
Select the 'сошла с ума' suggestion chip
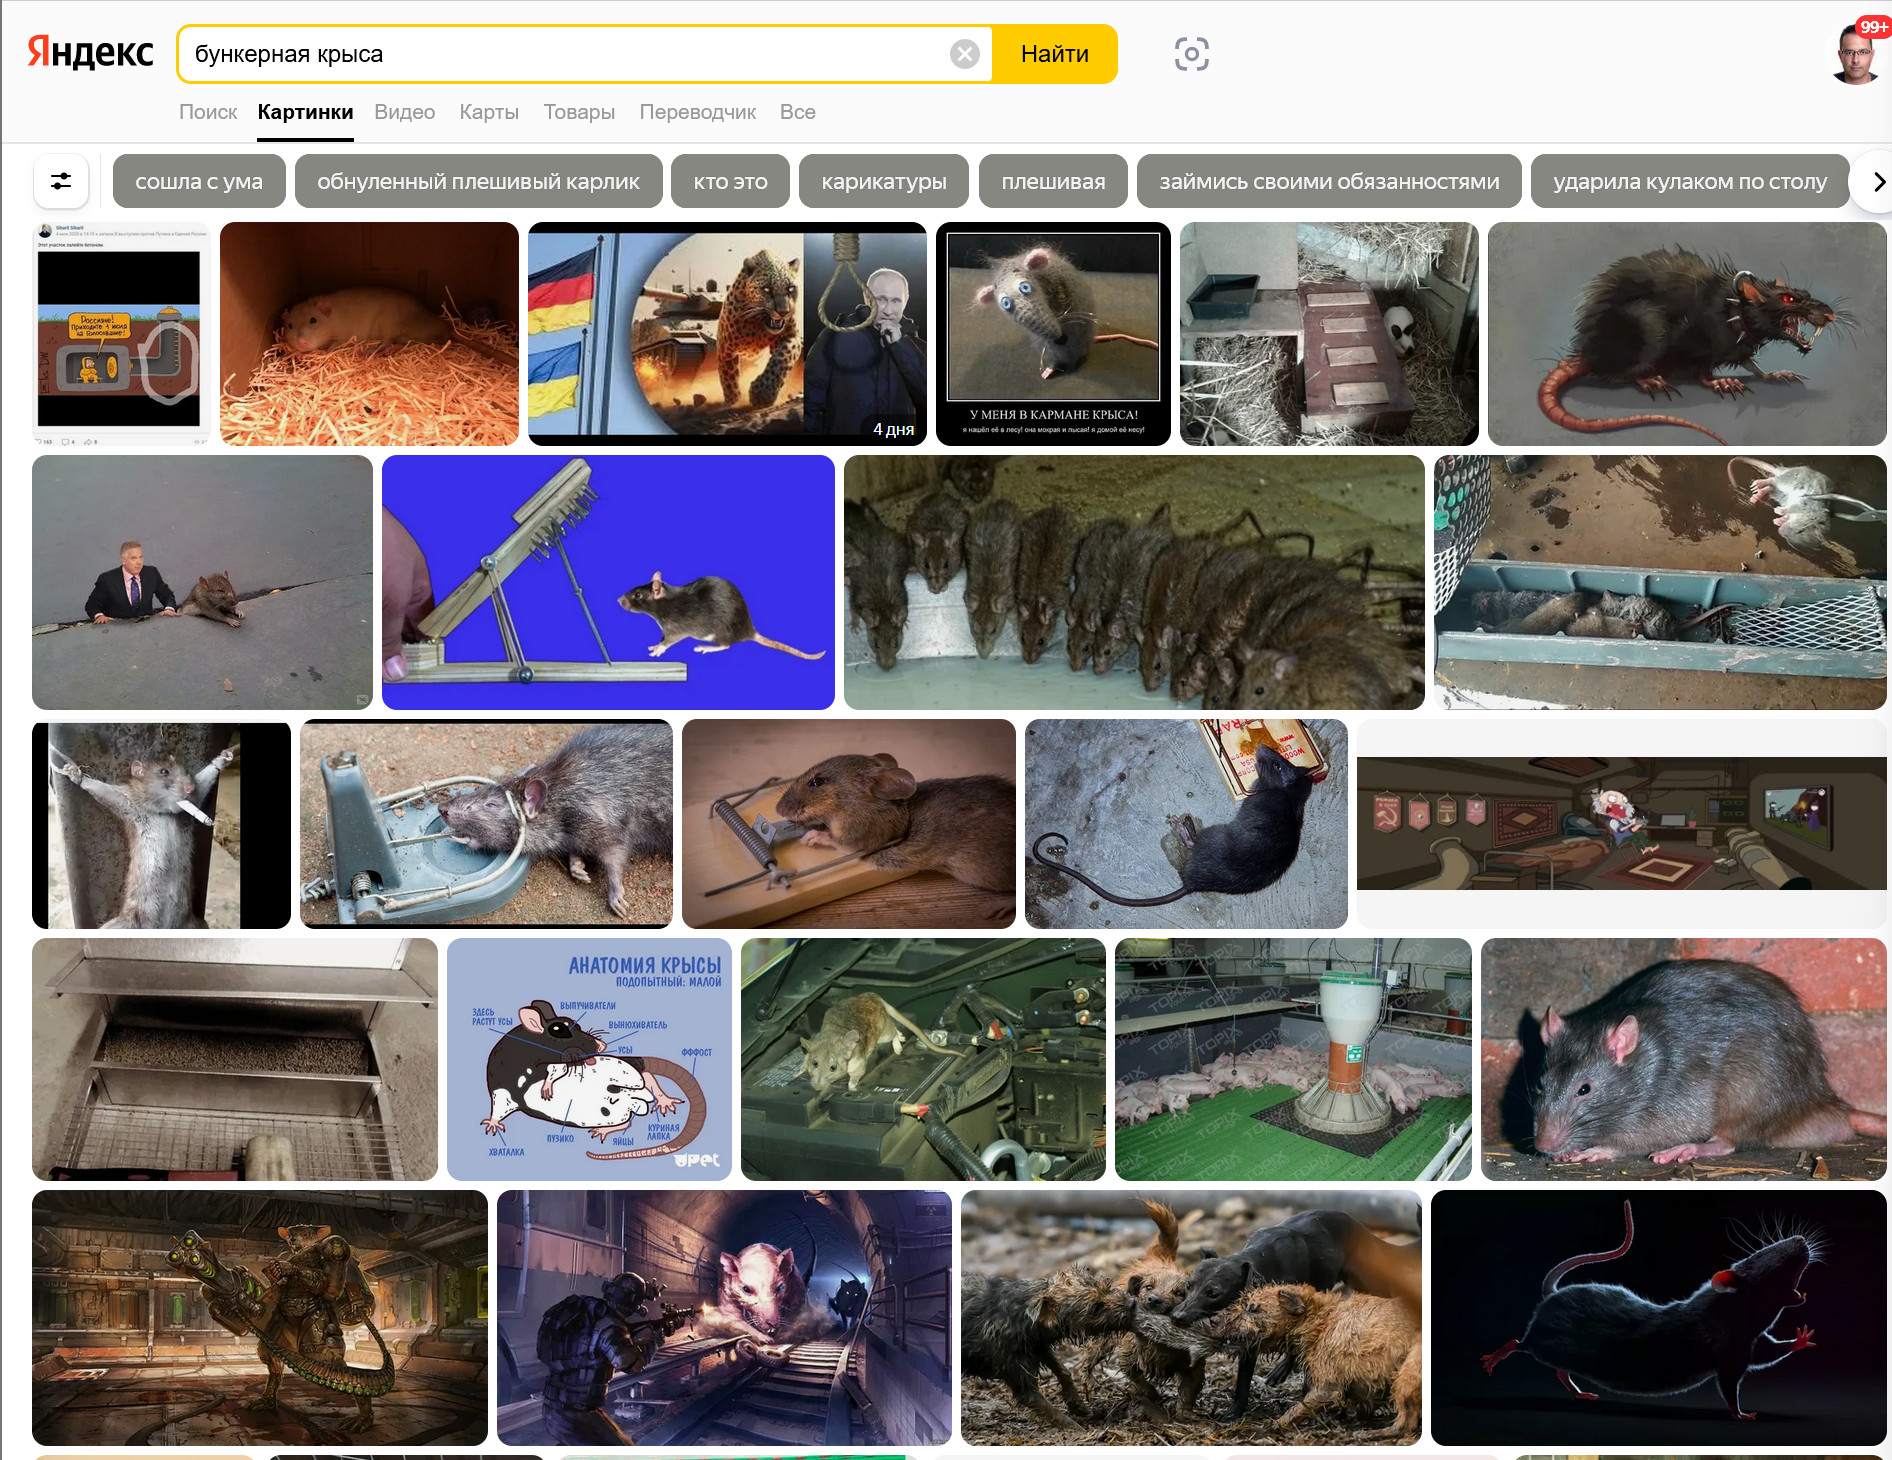pos(199,181)
